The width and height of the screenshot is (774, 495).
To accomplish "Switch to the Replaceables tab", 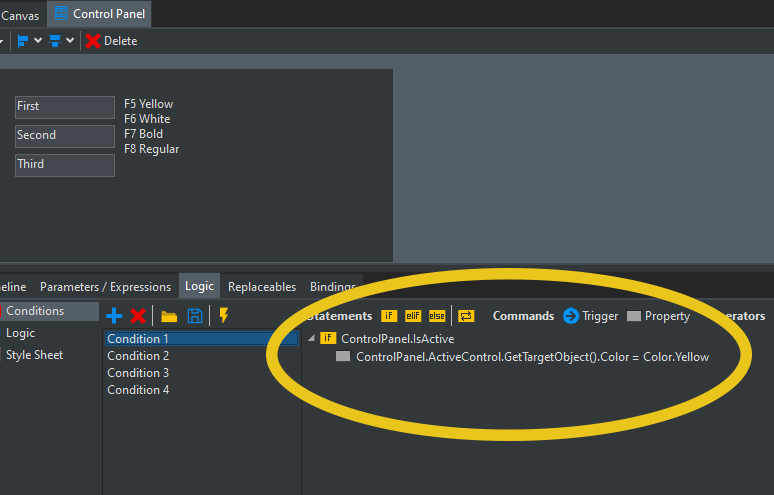I will point(262,287).
